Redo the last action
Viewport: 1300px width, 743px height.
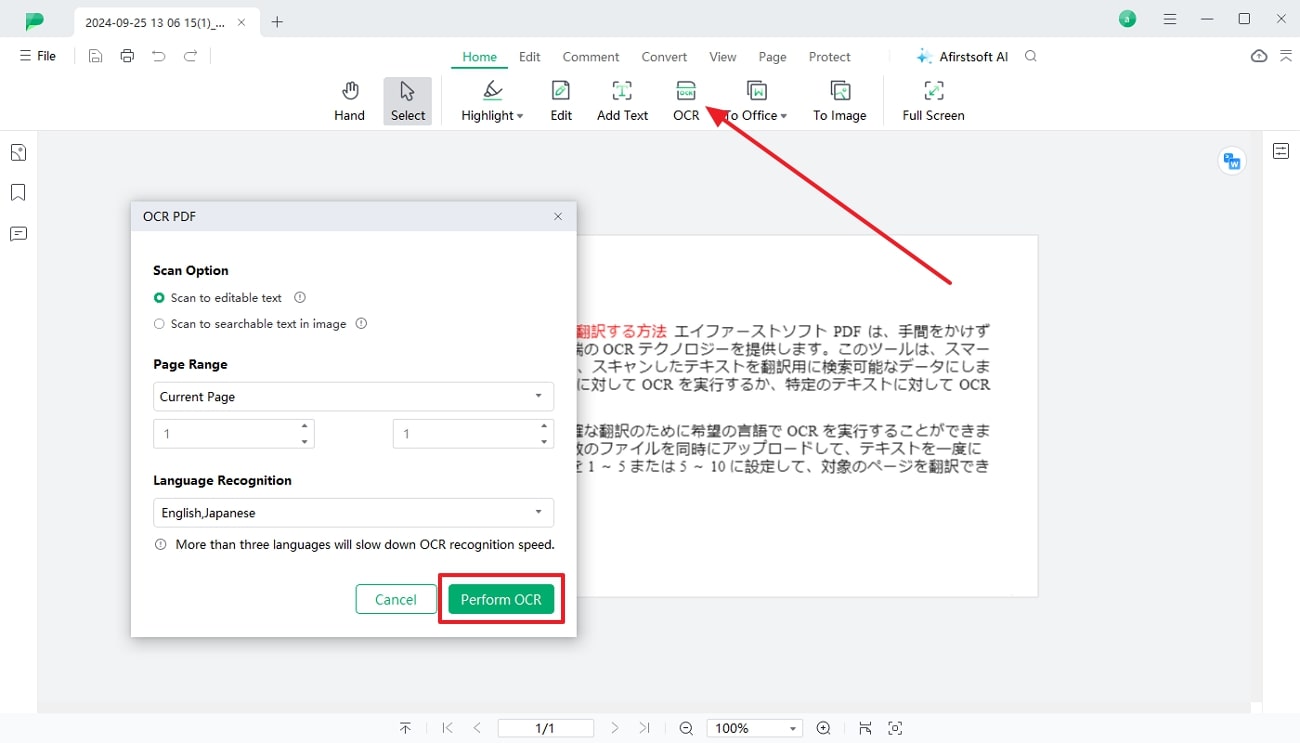(190, 56)
